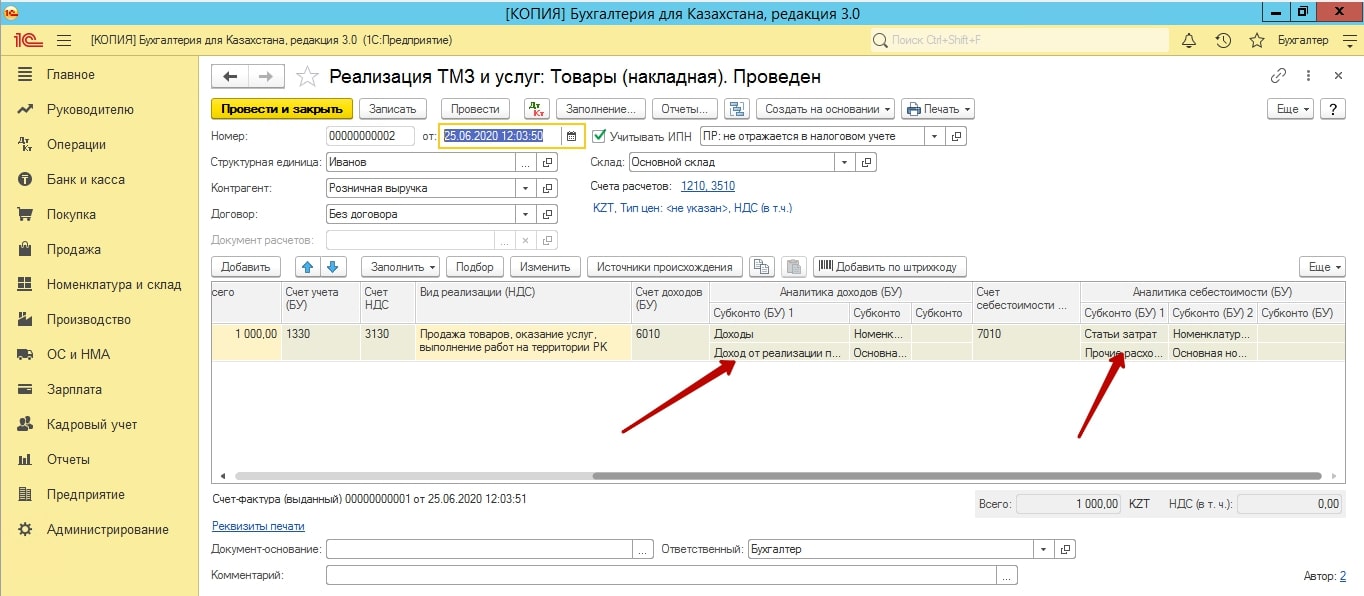Copy the link using the chain icon
The image size is (1364, 596).
point(1278,76)
